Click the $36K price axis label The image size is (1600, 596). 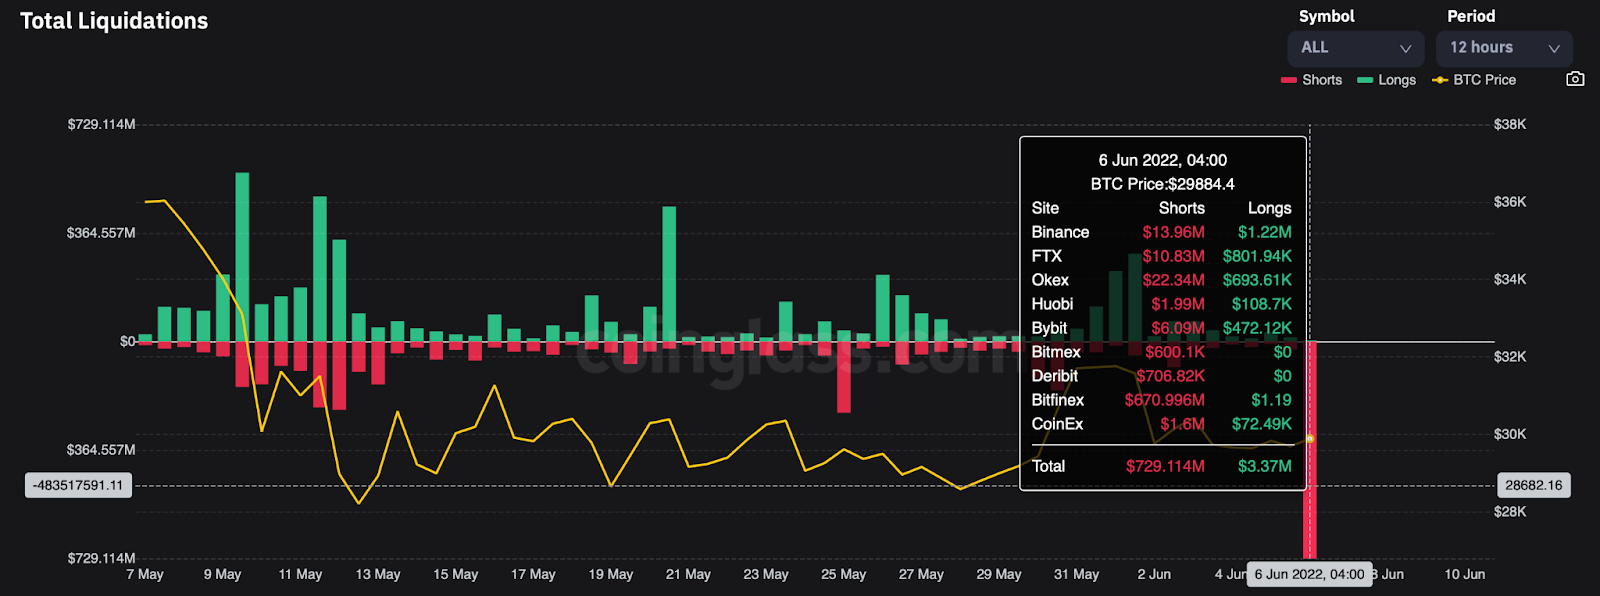click(x=1510, y=201)
